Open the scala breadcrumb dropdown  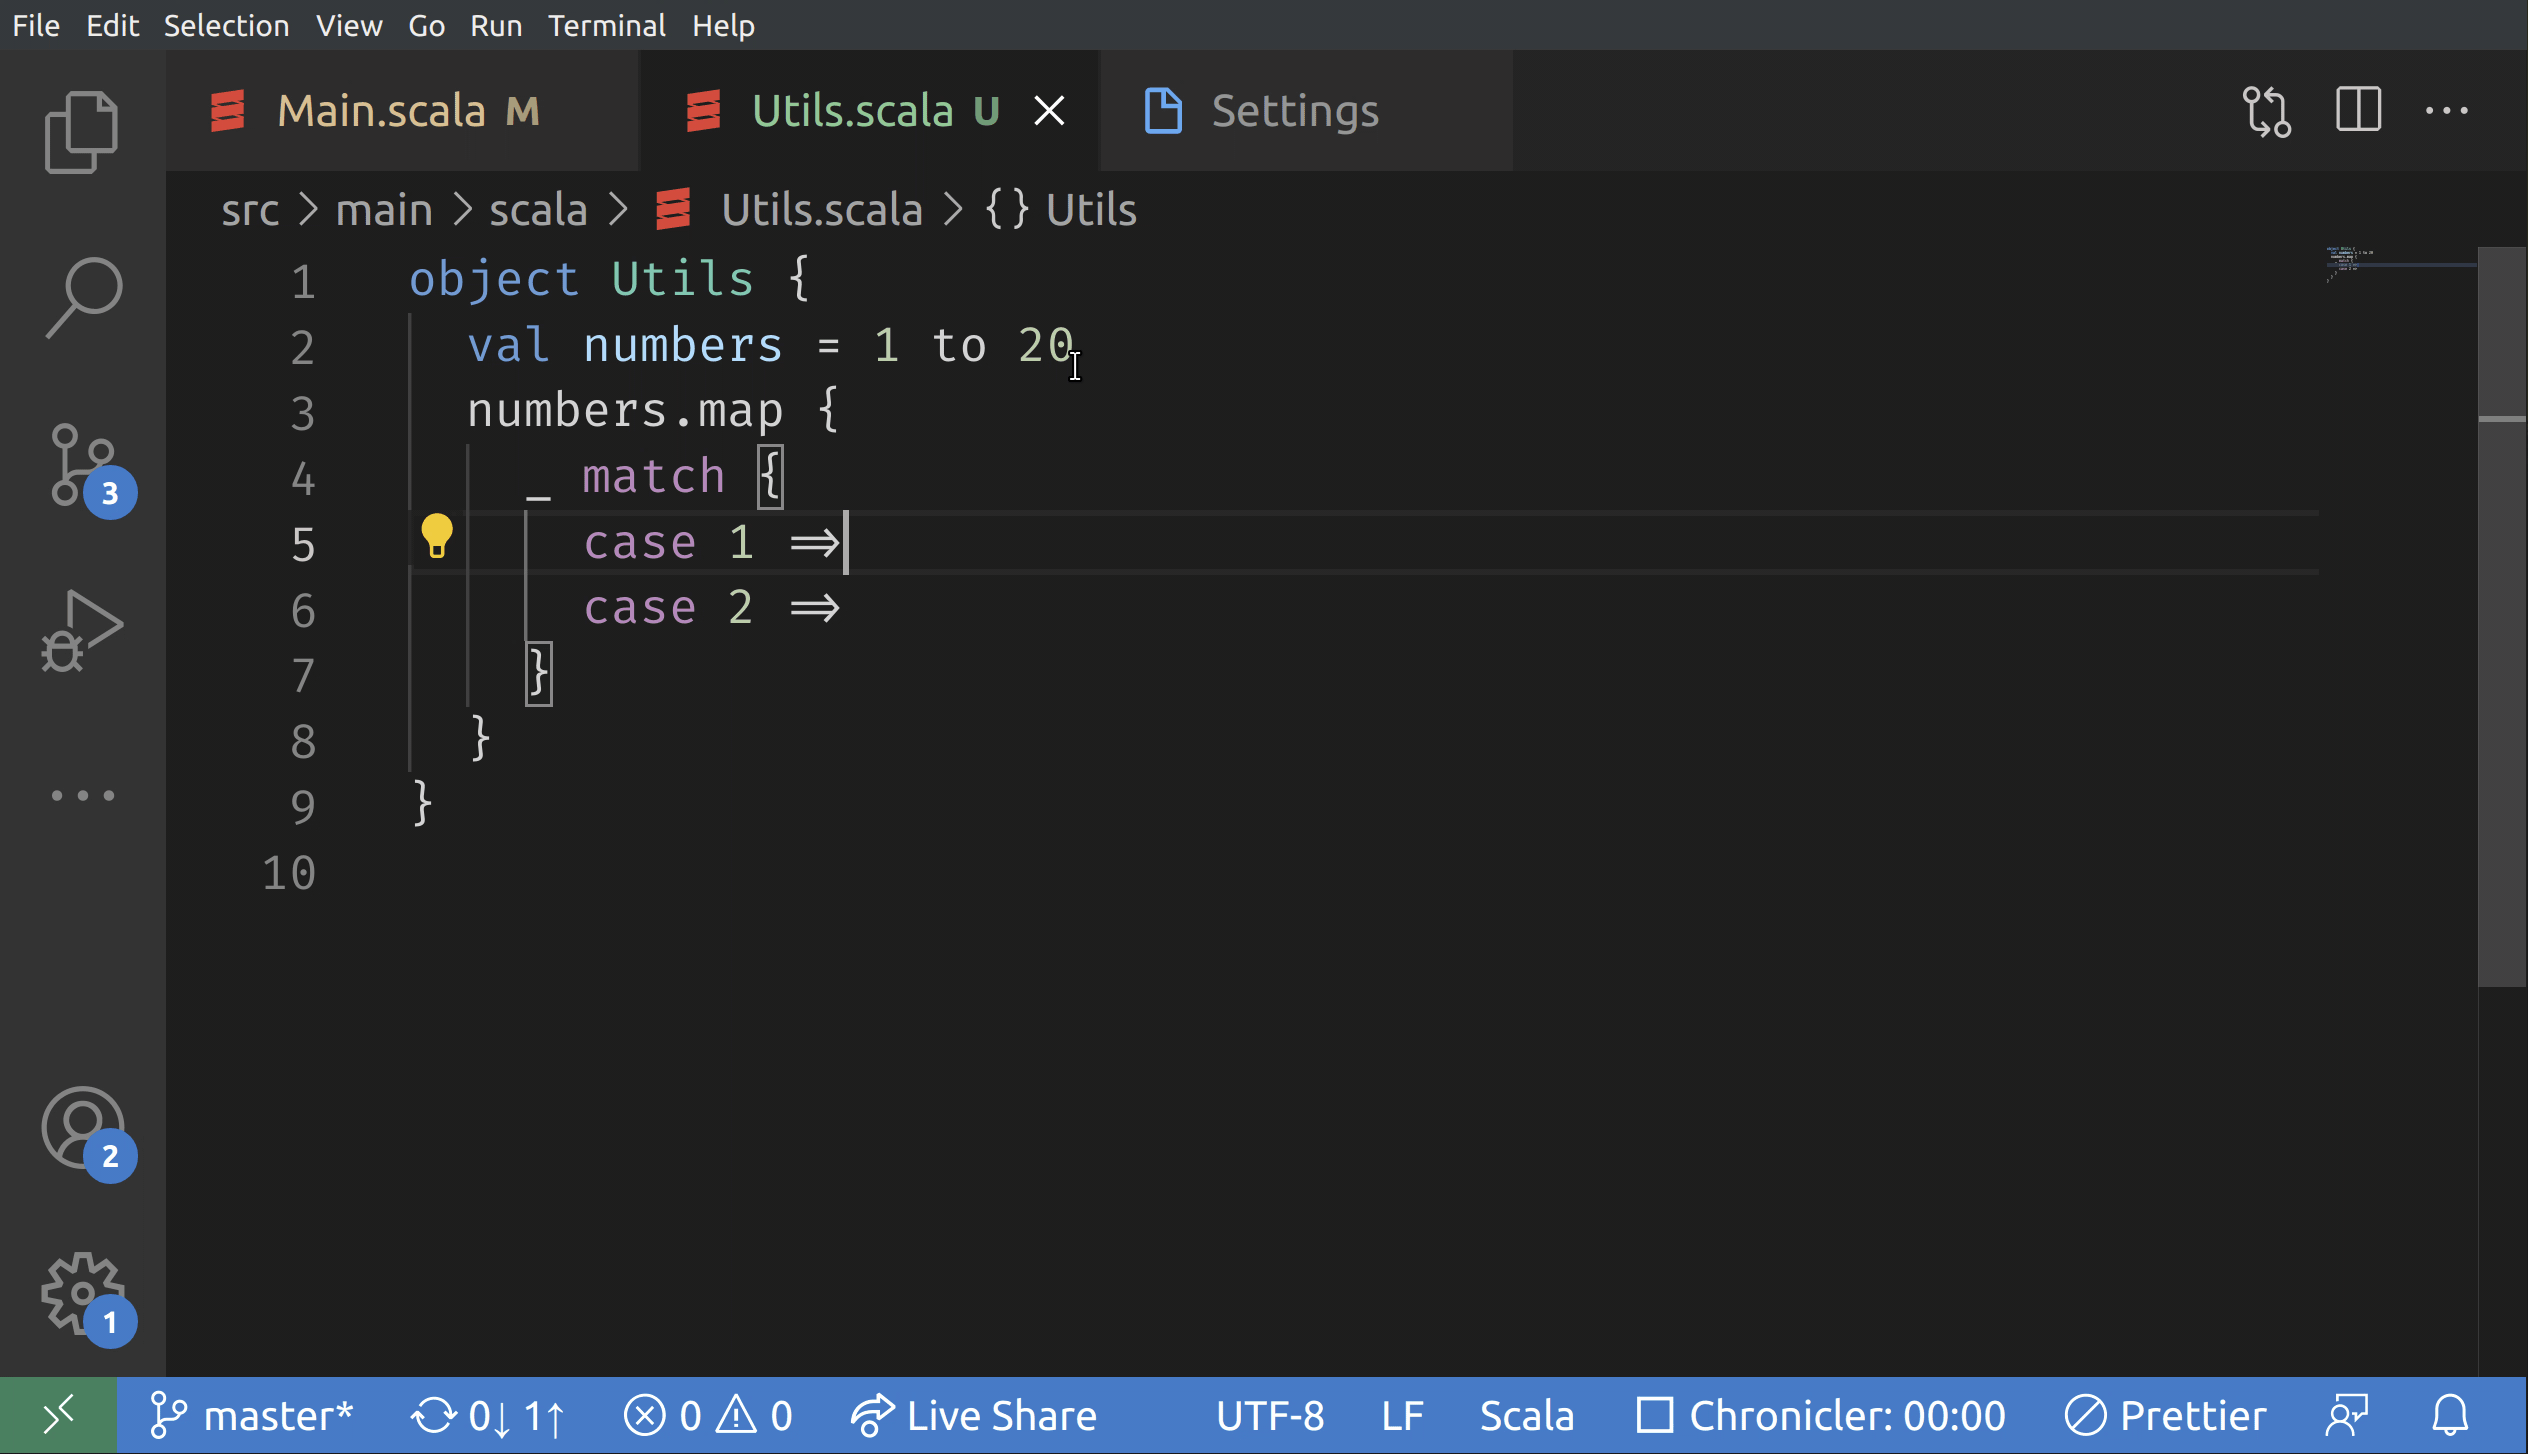537,209
